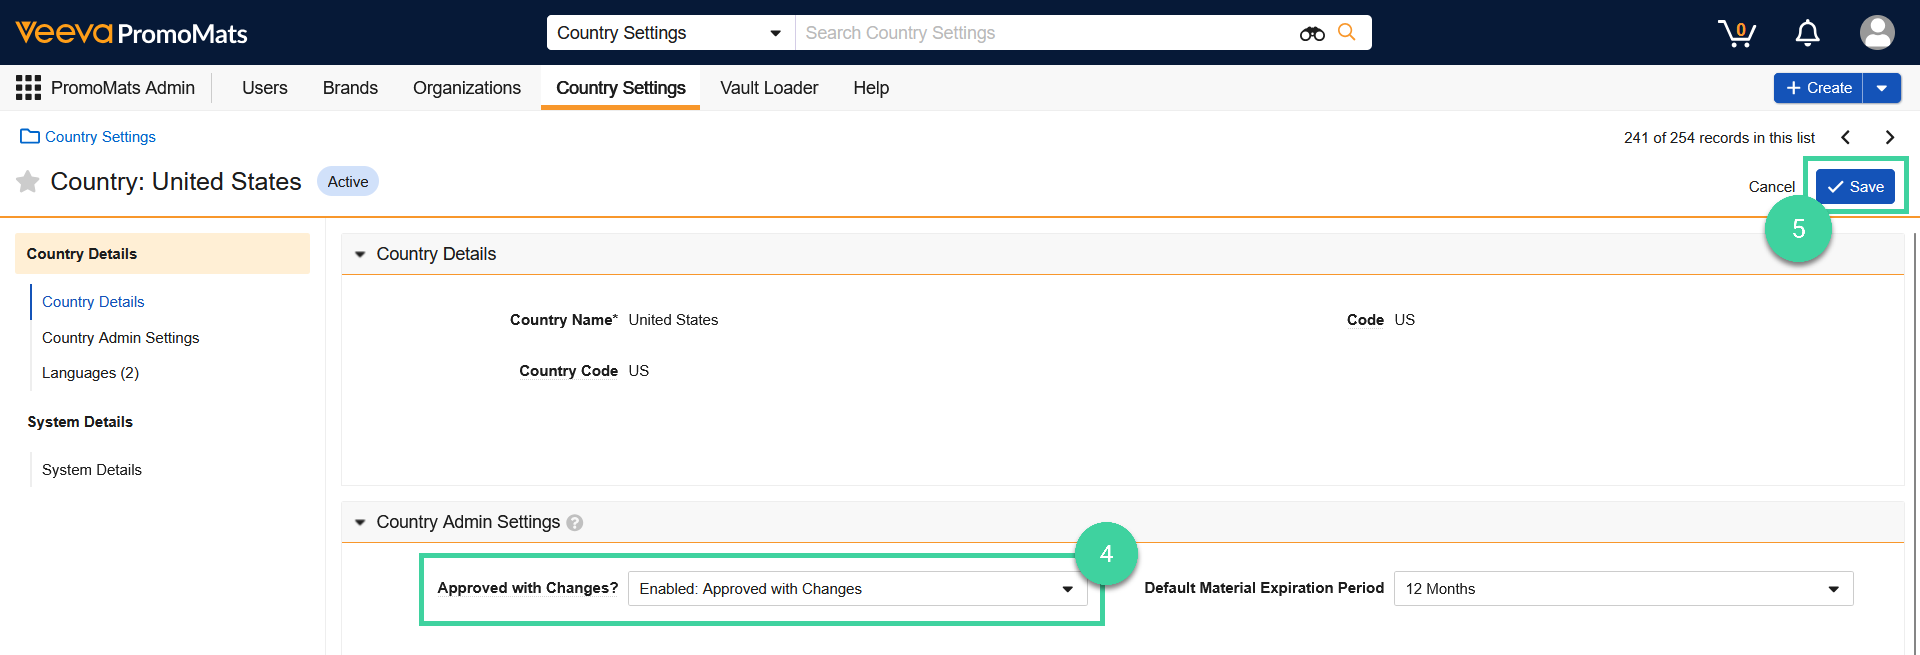The image size is (1920, 655).
Task: Select Country Details sidebar header
Action: pos(162,254)
